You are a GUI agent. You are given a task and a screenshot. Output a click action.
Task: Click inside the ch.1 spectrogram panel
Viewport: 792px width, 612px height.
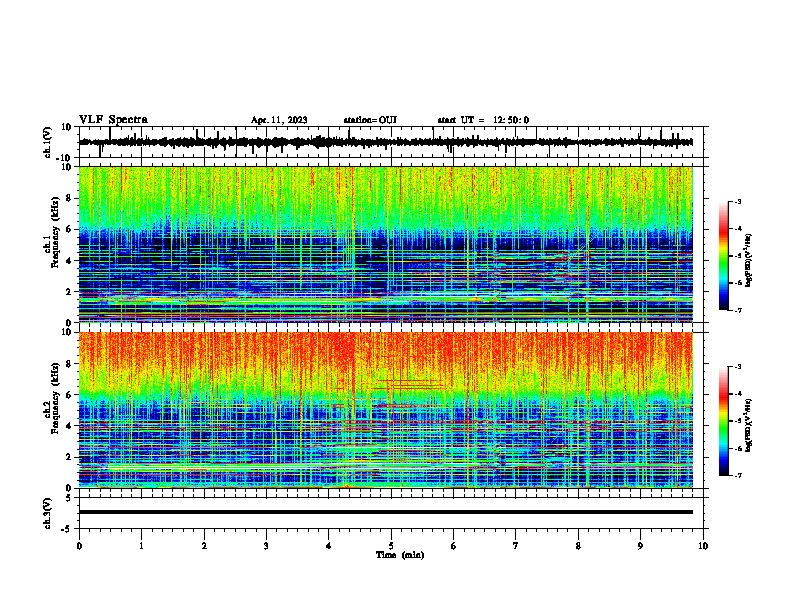coord(386,244)
